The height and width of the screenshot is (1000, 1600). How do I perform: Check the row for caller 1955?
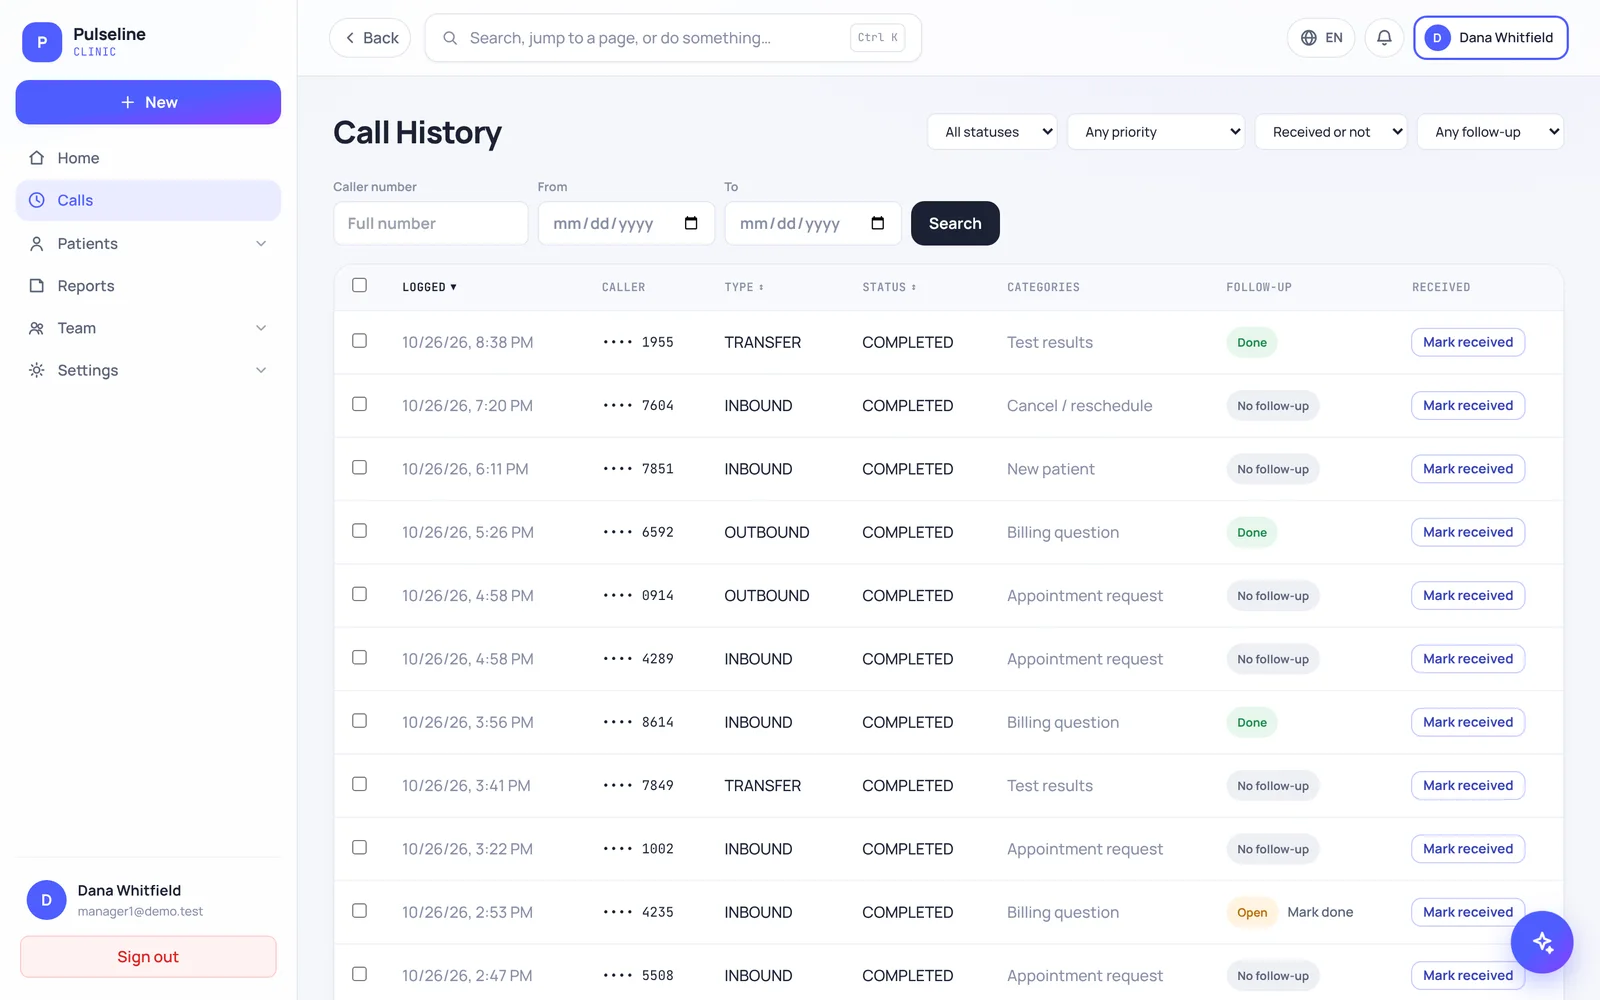click(x=360, y=341)
